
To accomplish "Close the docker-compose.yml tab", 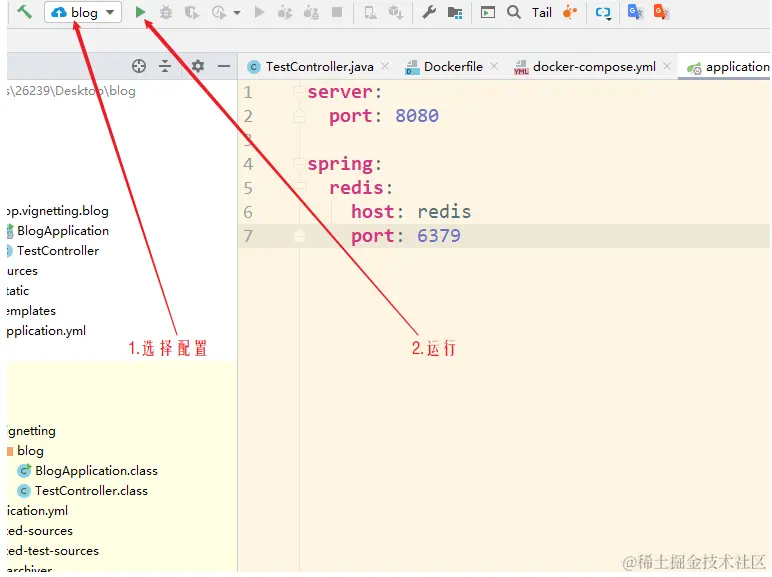I will point(667,65).
